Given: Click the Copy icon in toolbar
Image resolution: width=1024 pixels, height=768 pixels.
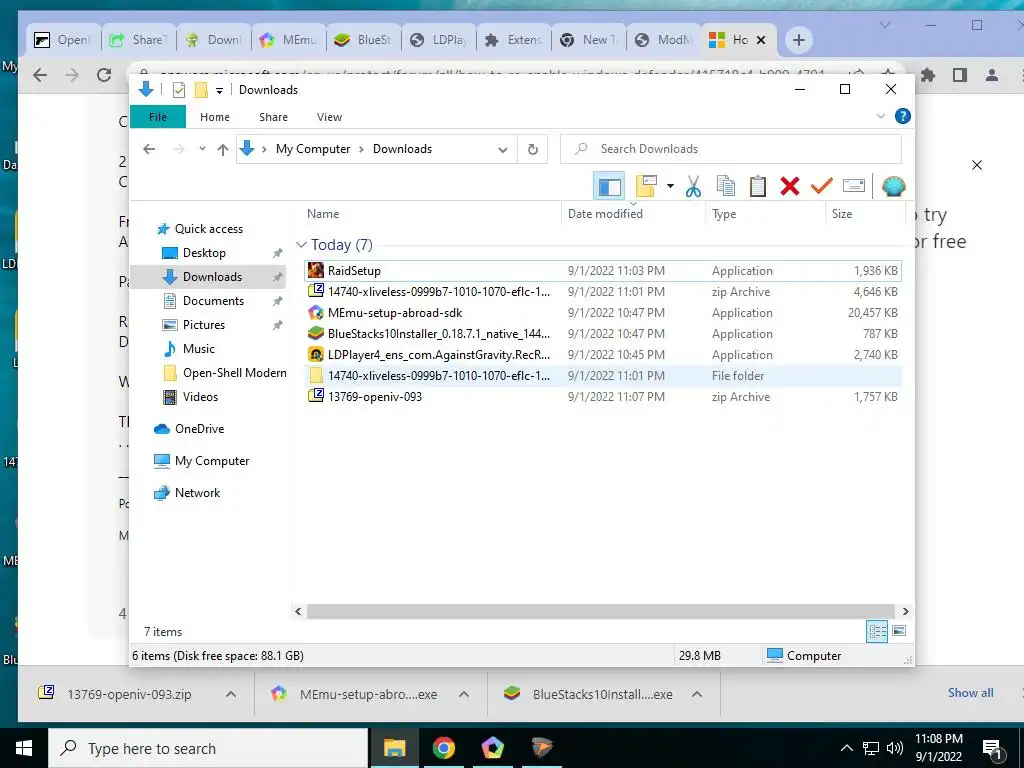Looking at the screenshot, I should pos(726,186).
